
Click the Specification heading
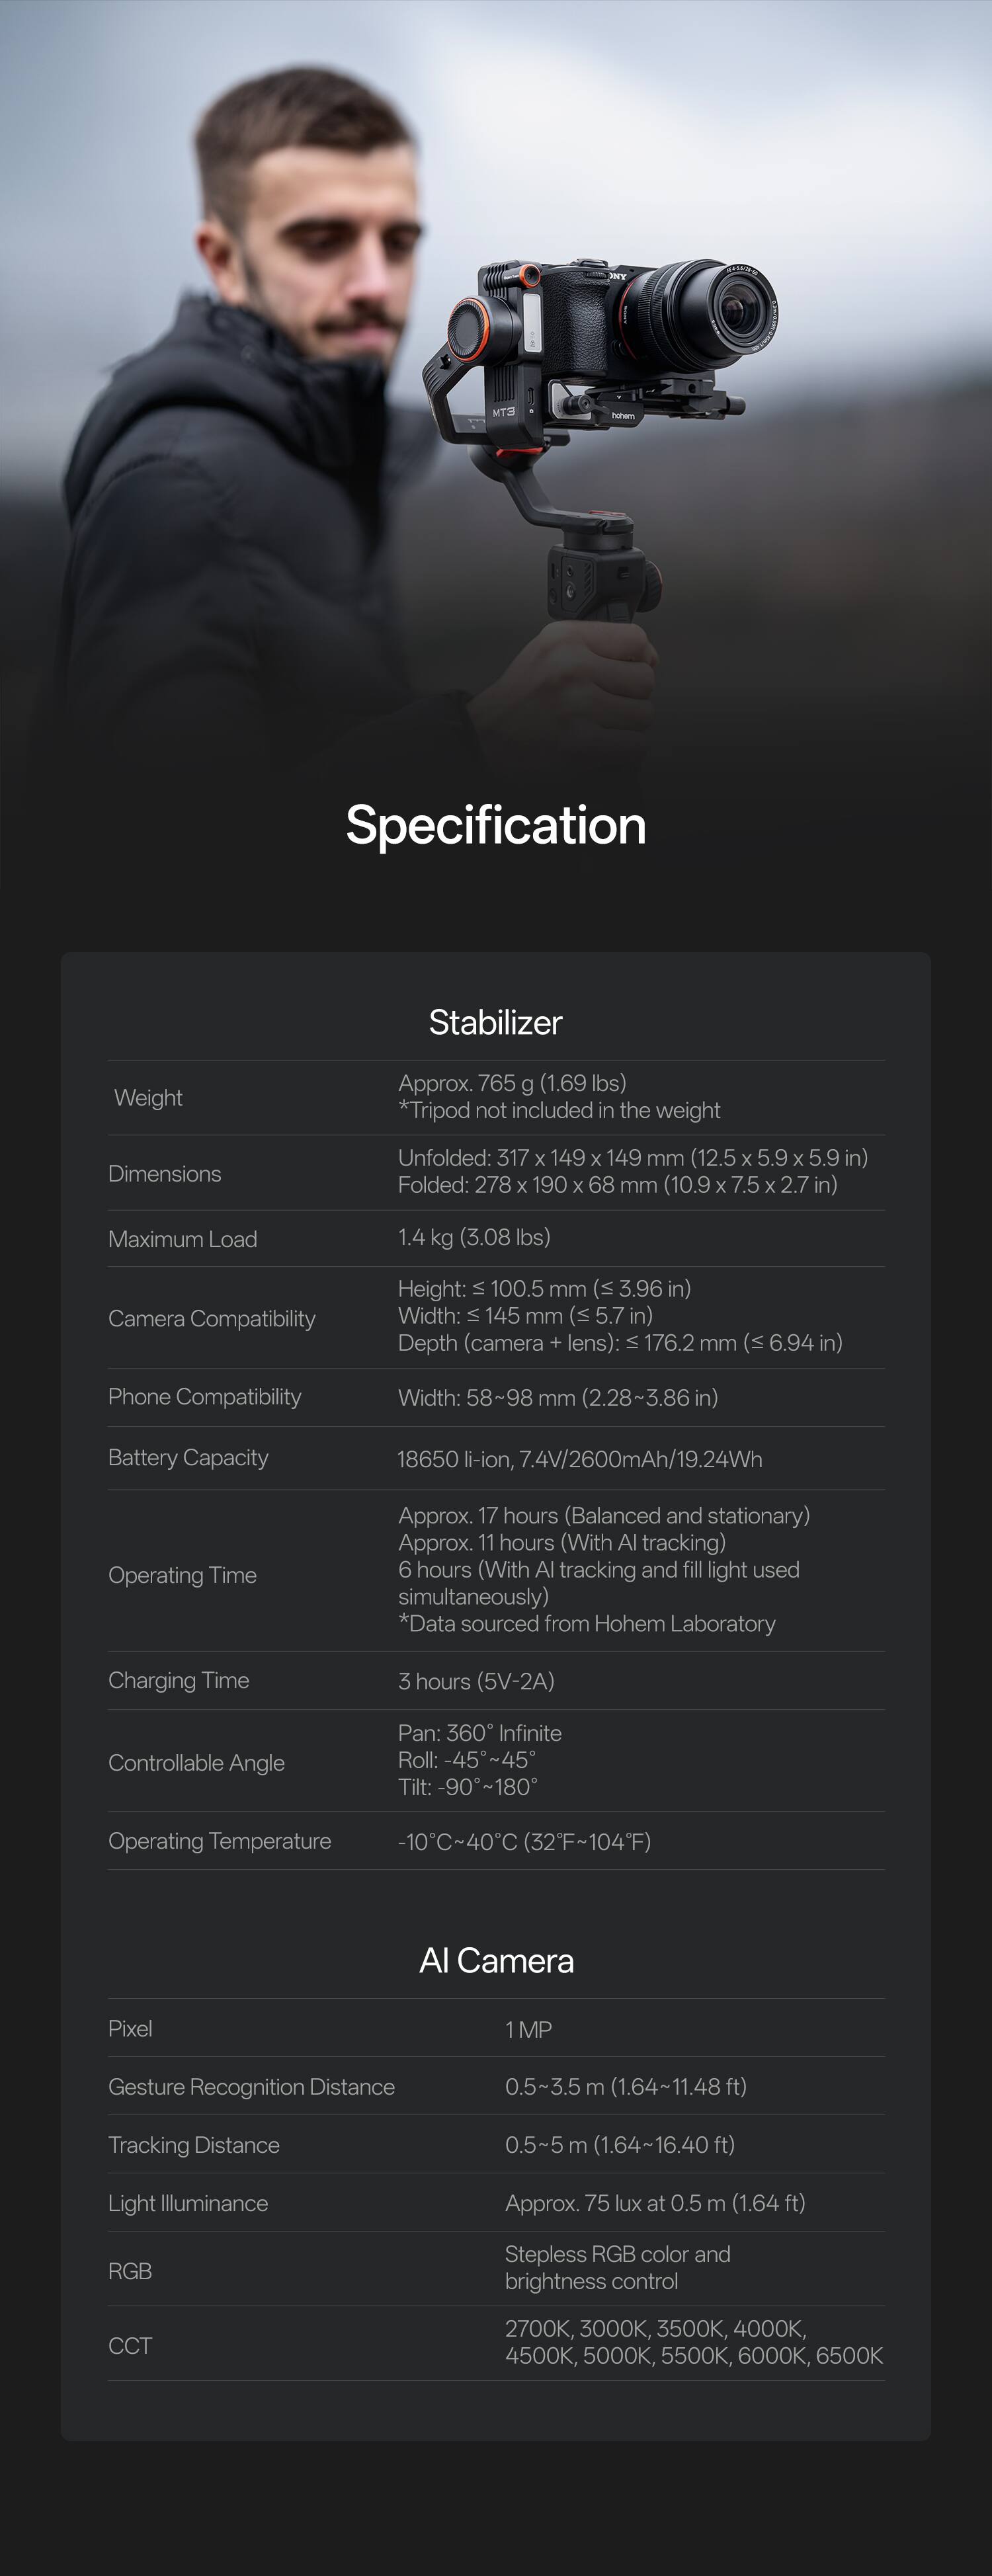click(495, 826)
